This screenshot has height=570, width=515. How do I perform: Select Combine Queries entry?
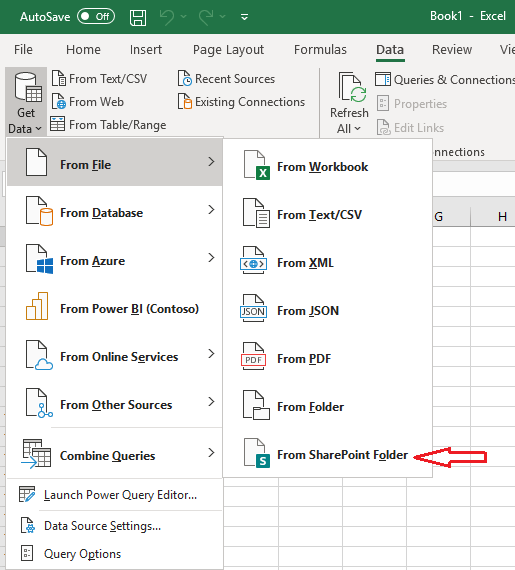(x=114, y=453)
